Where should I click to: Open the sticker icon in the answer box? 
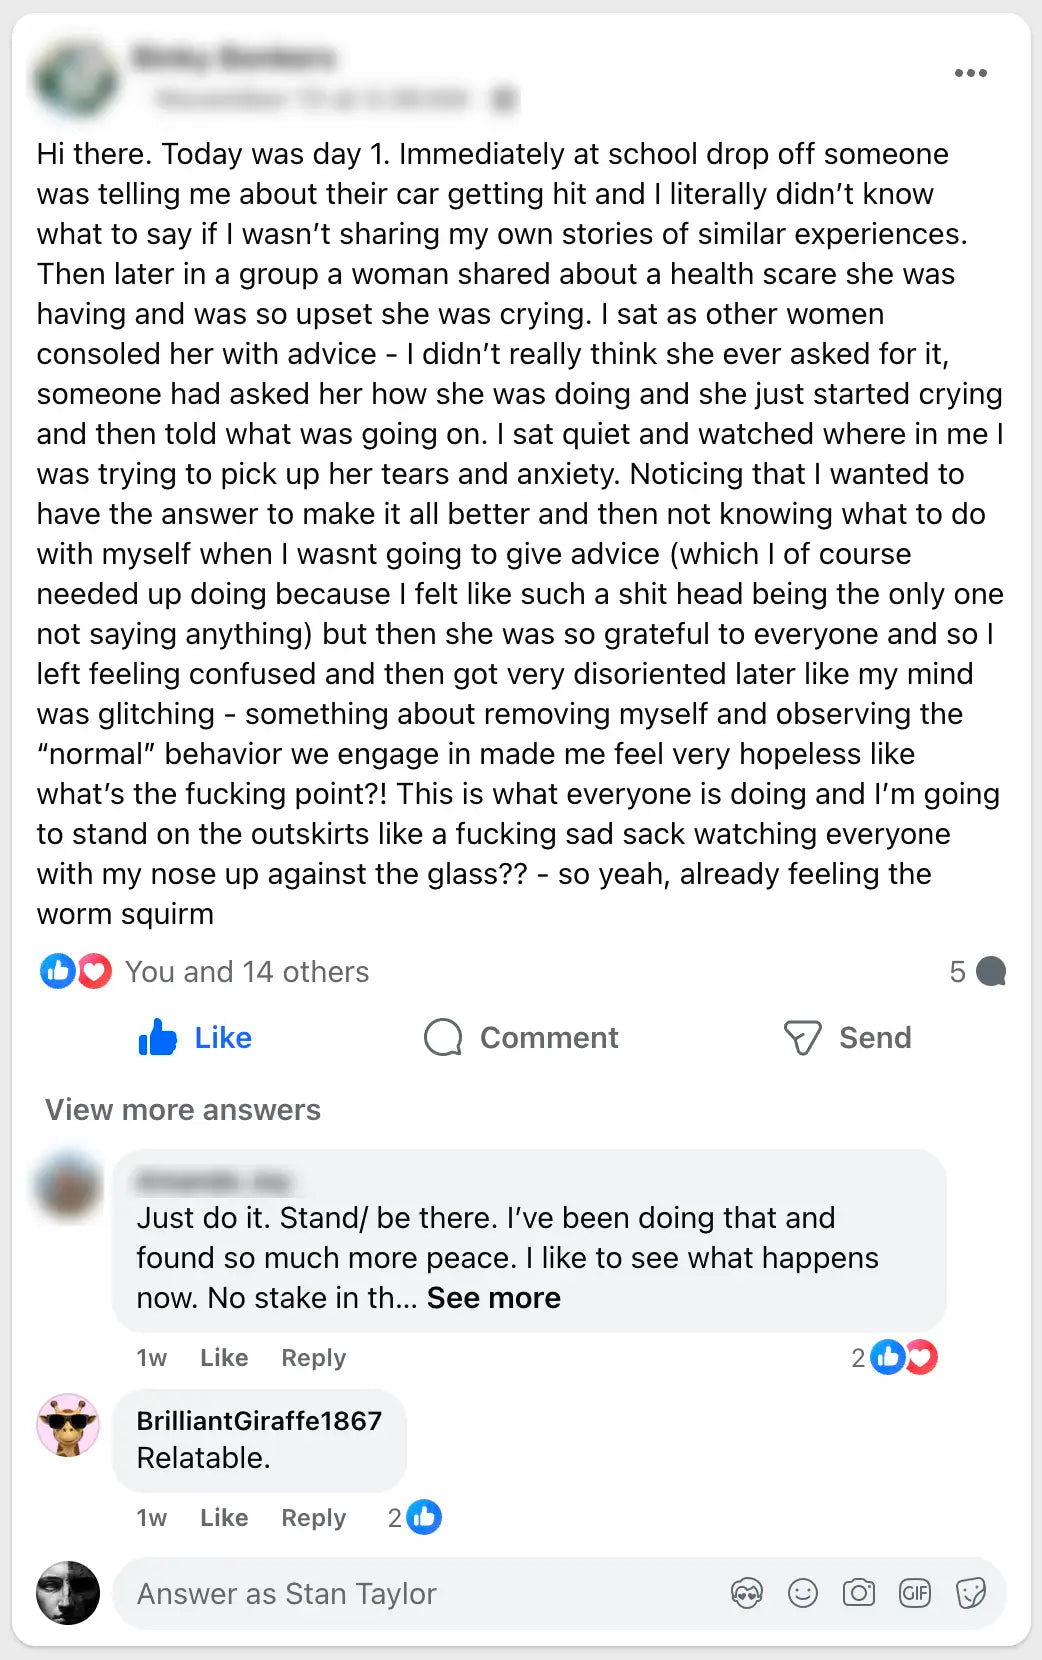click(x=970, y=1593)
